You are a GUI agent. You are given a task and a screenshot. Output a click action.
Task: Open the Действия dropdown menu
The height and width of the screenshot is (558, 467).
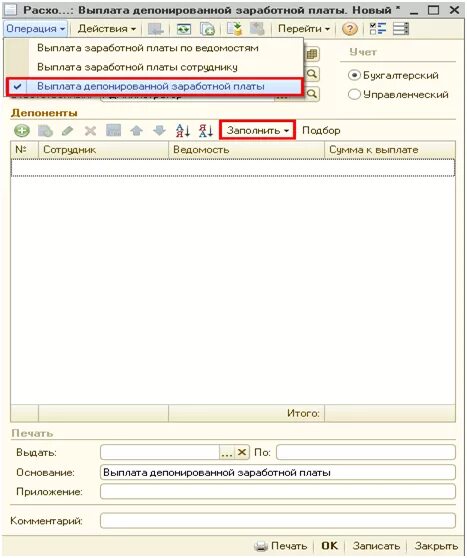pyautogui.click(x=107, y=29)
